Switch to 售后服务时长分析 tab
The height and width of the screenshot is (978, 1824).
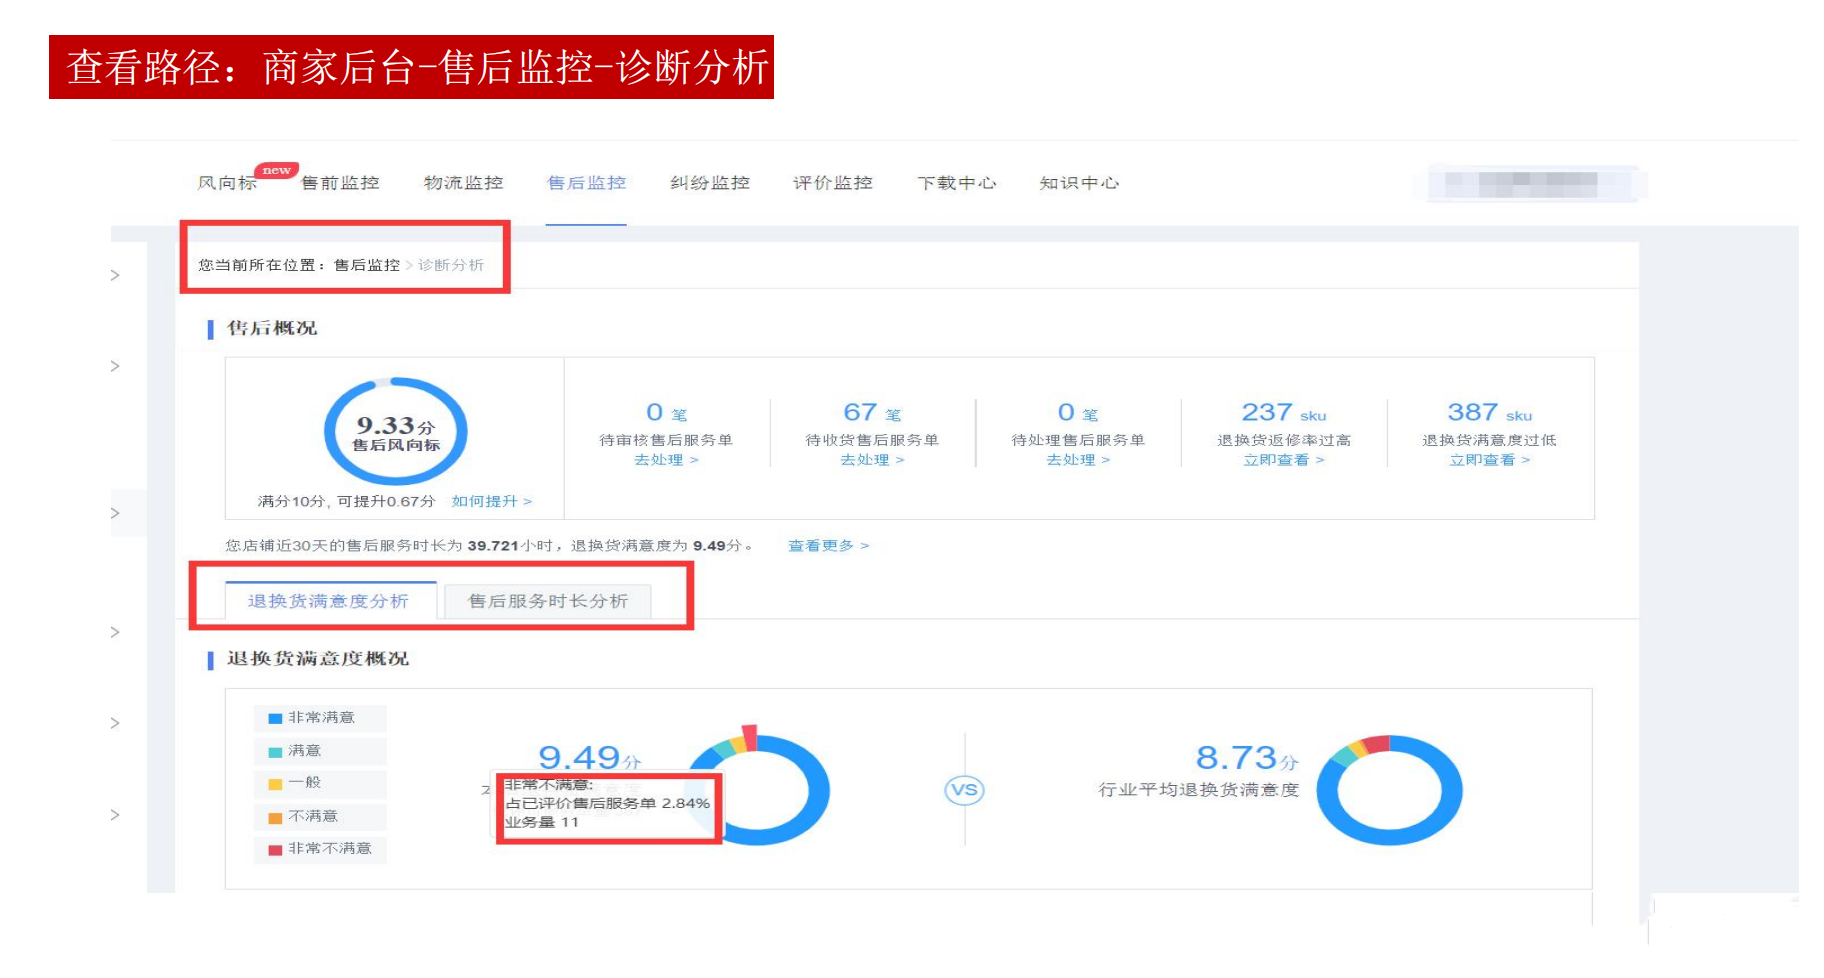[548, 601]
